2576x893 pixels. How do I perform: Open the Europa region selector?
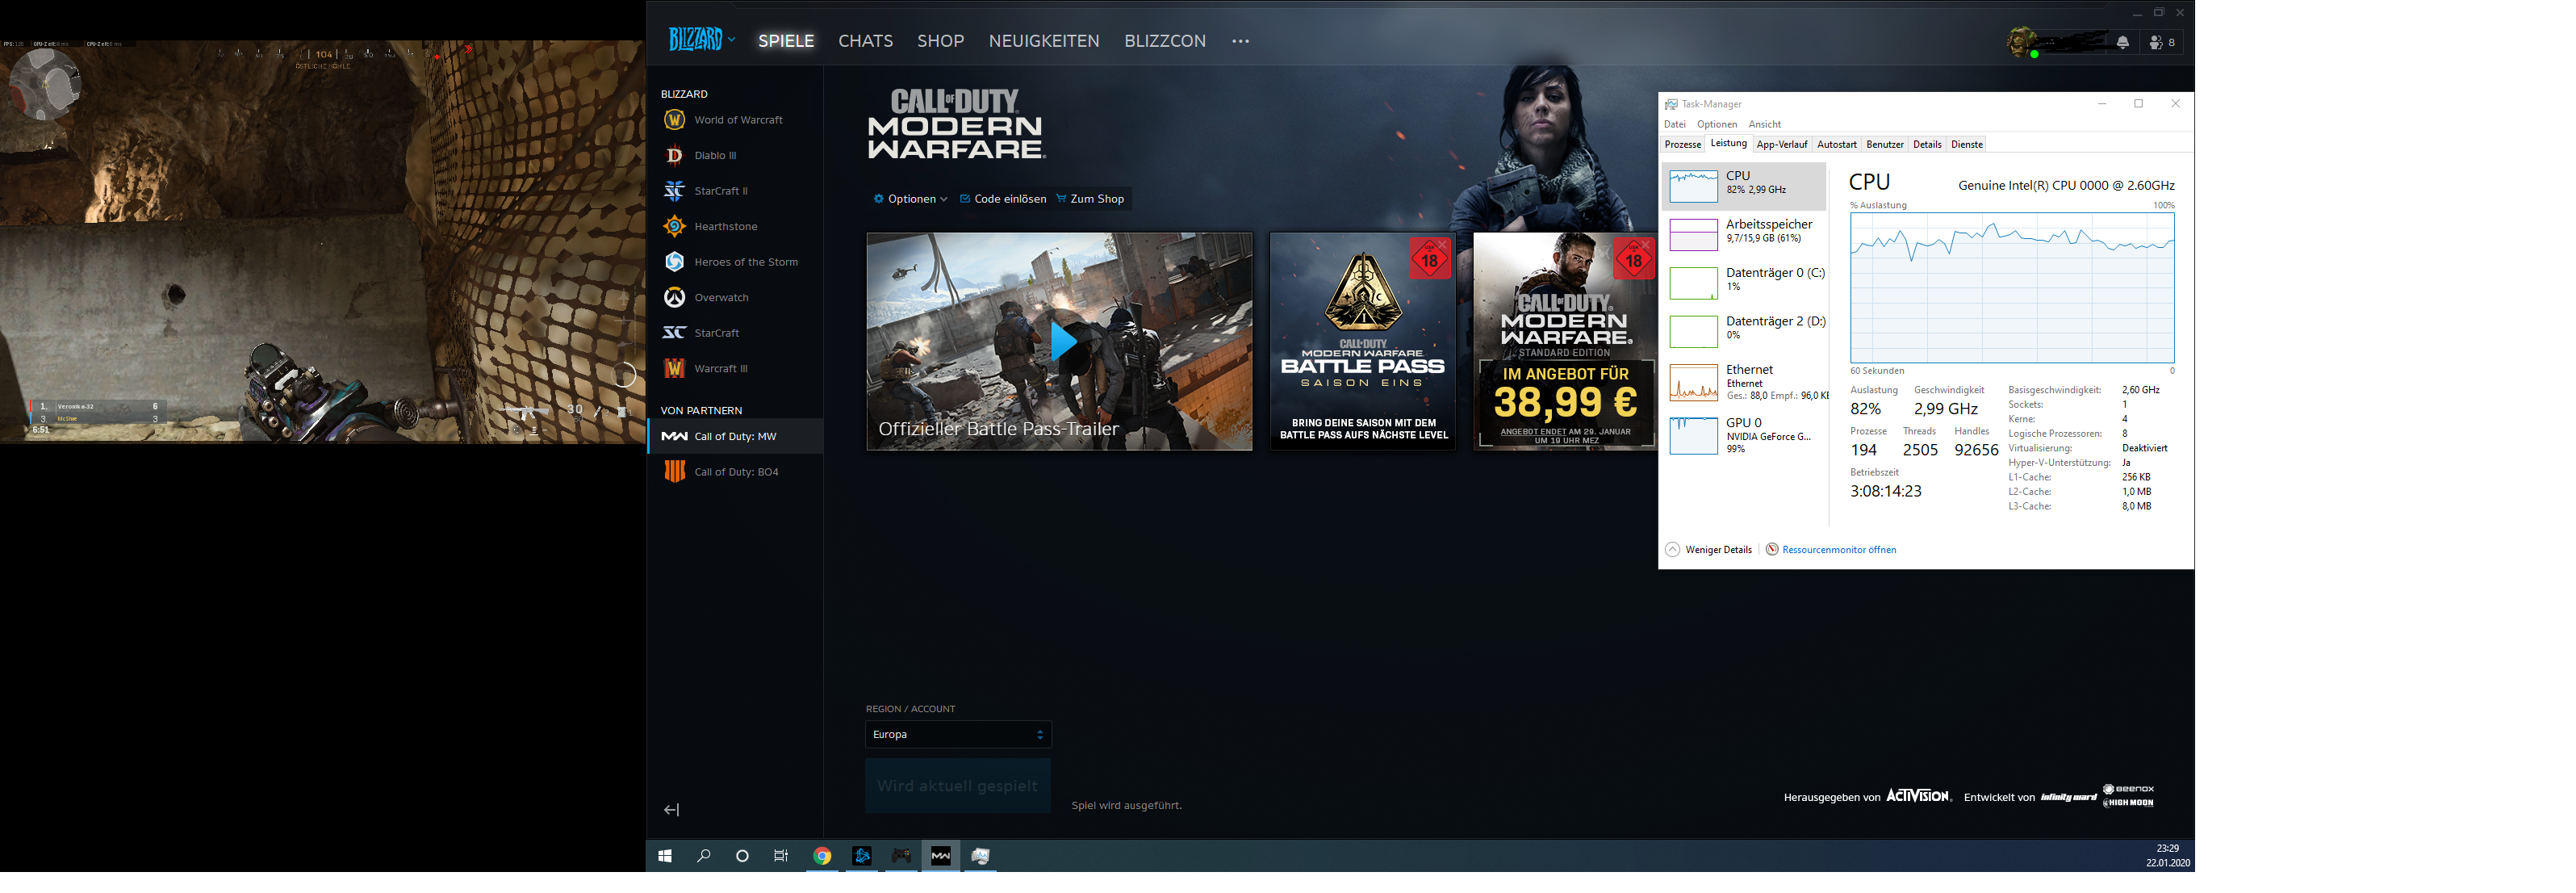click(957, 735)
